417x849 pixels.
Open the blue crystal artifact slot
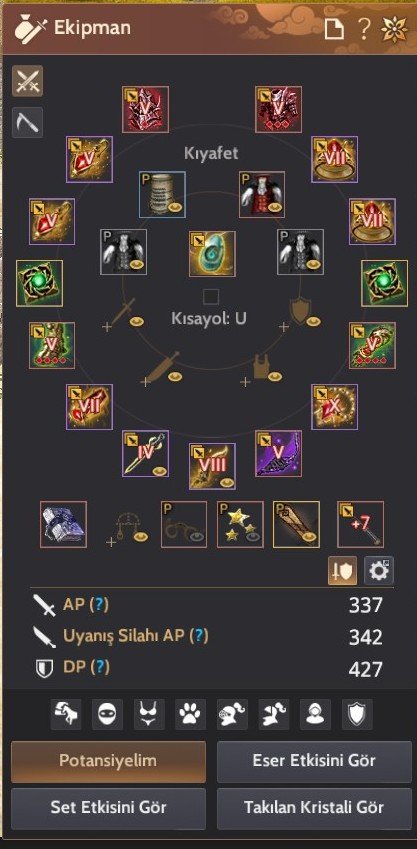[x=63, y=524]
